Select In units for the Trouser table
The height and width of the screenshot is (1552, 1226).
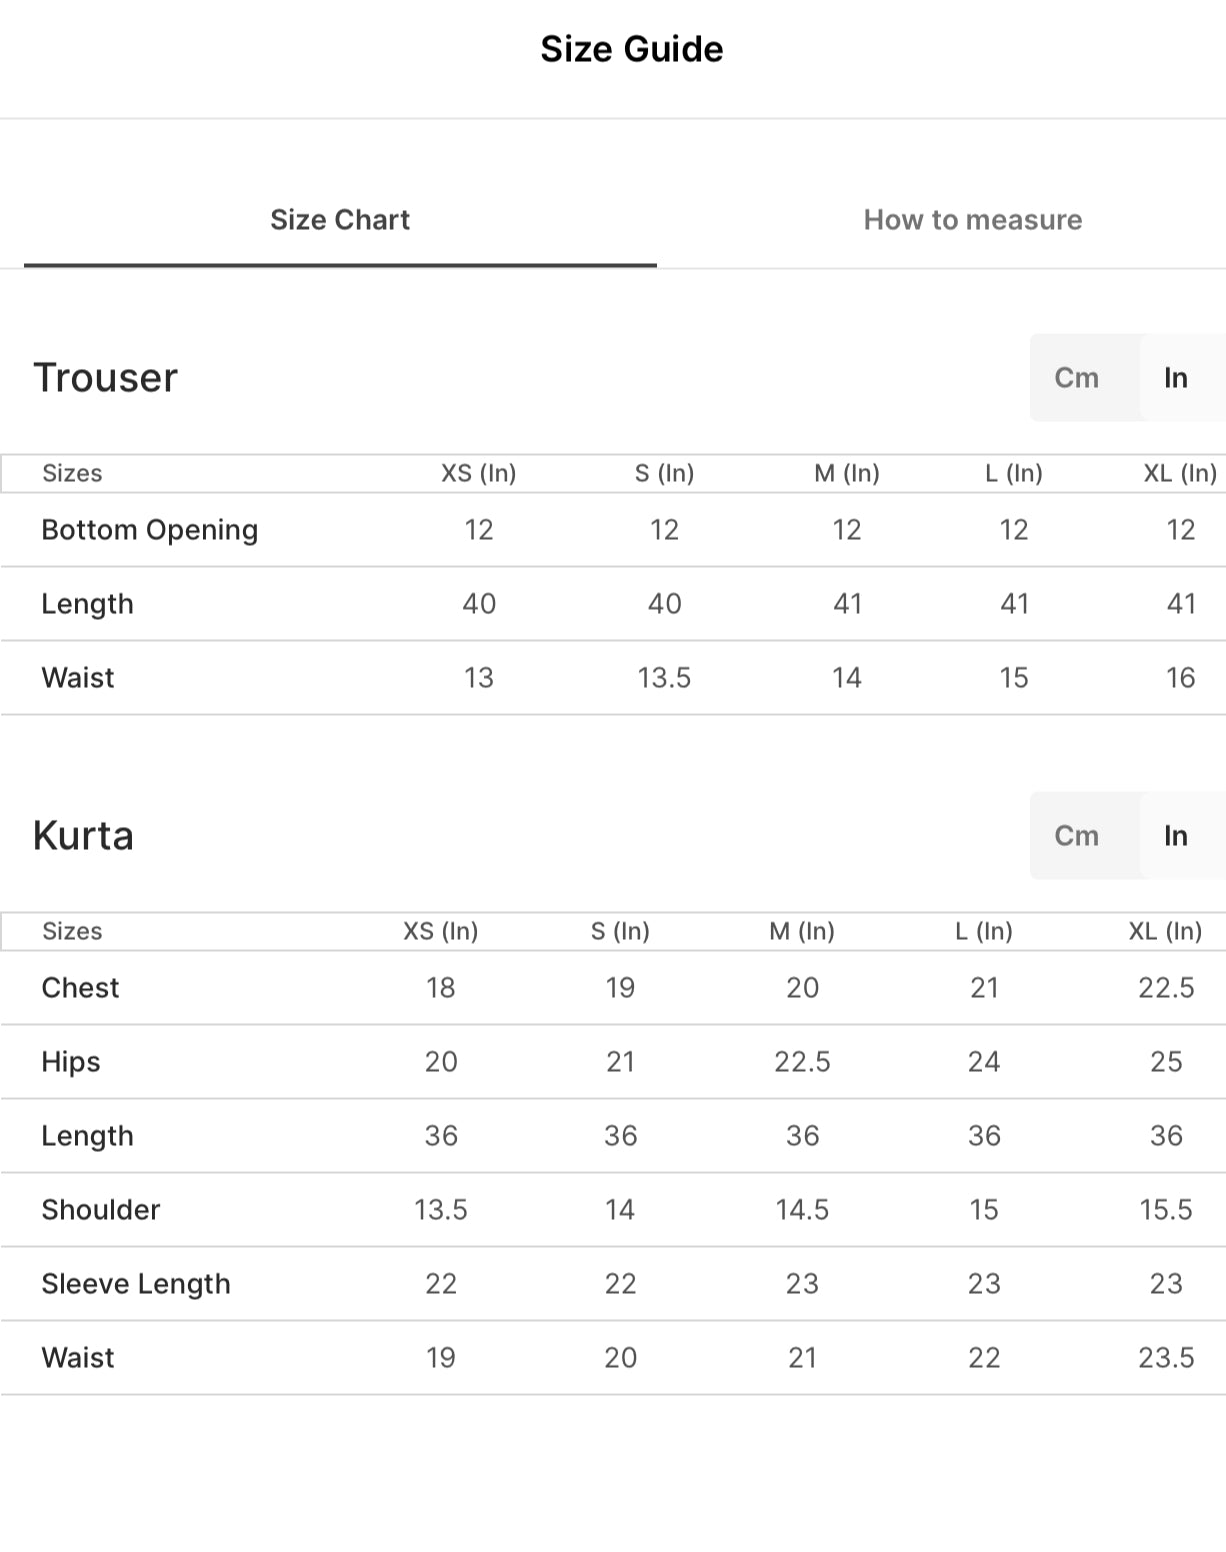1175,378
